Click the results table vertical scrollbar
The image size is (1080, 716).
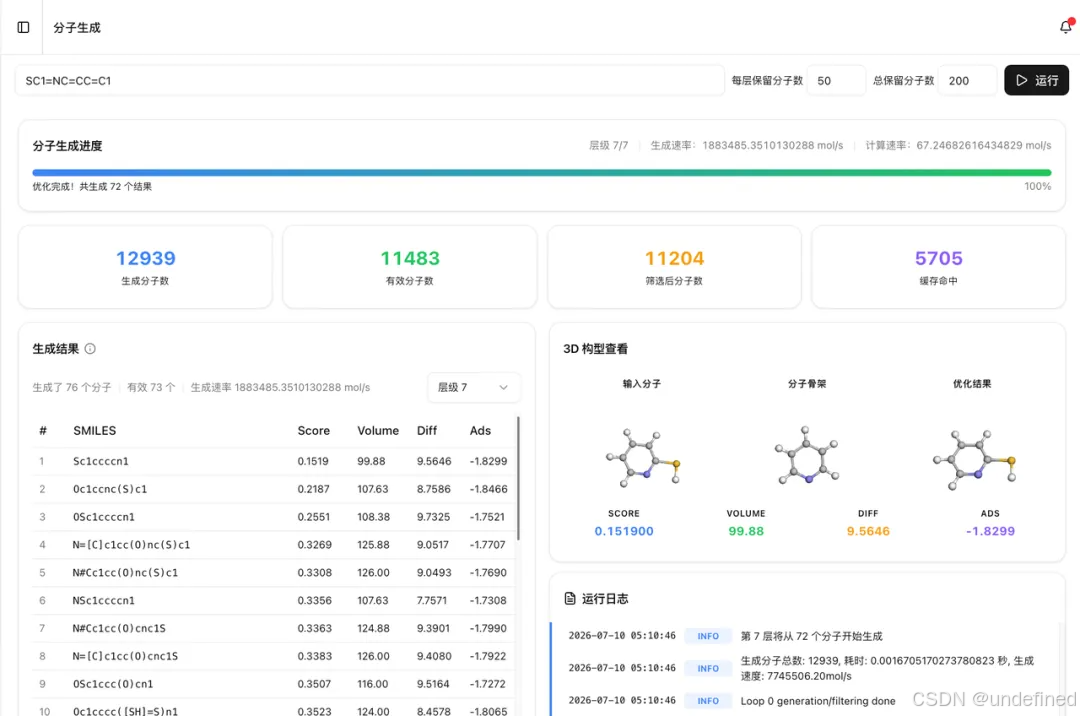(x=518, y=478)
